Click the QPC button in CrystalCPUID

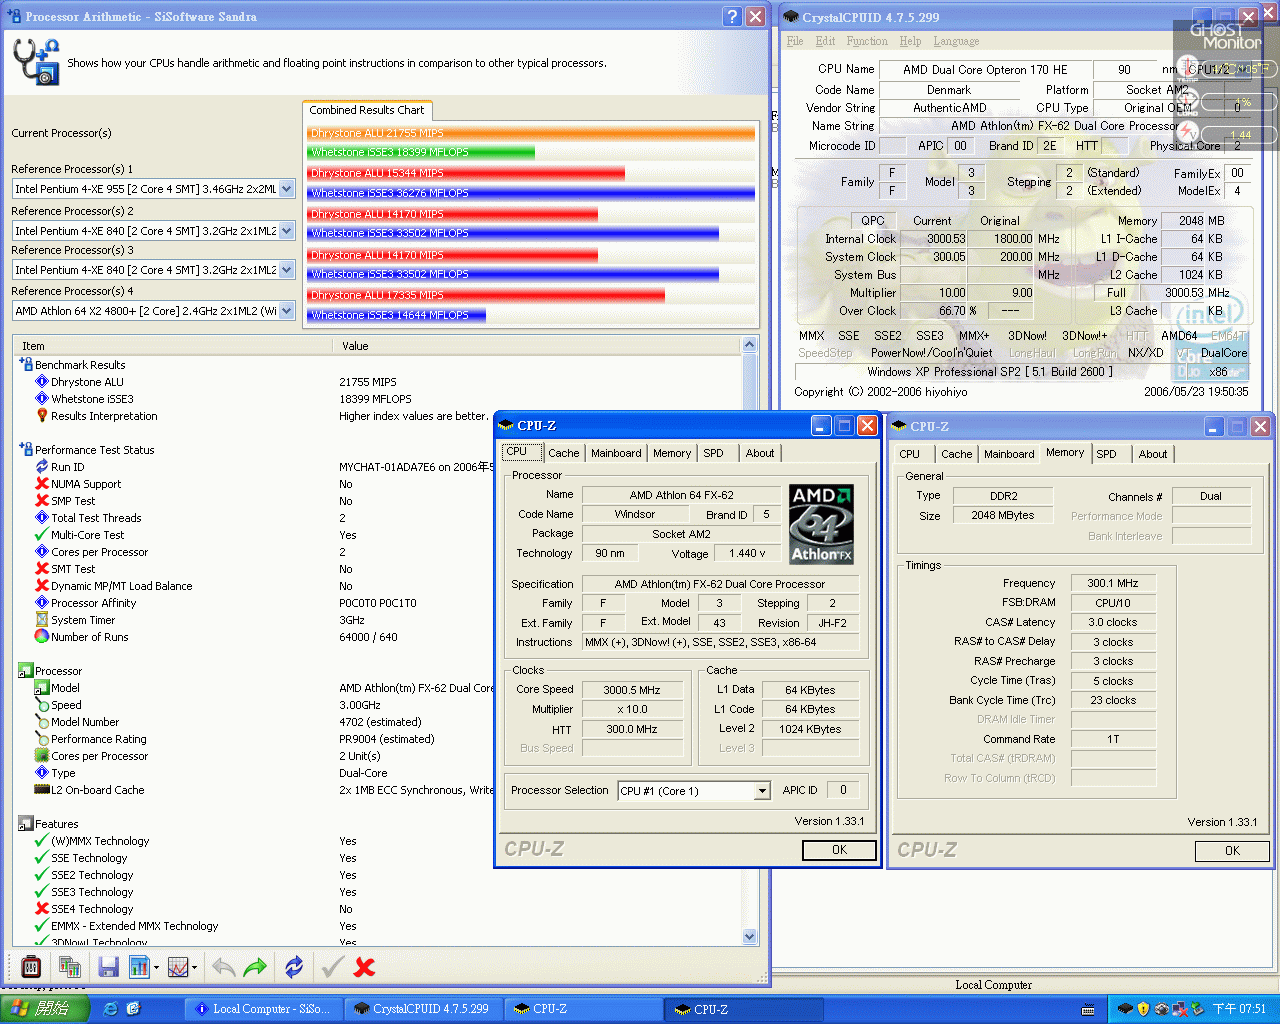click(873, 220)
